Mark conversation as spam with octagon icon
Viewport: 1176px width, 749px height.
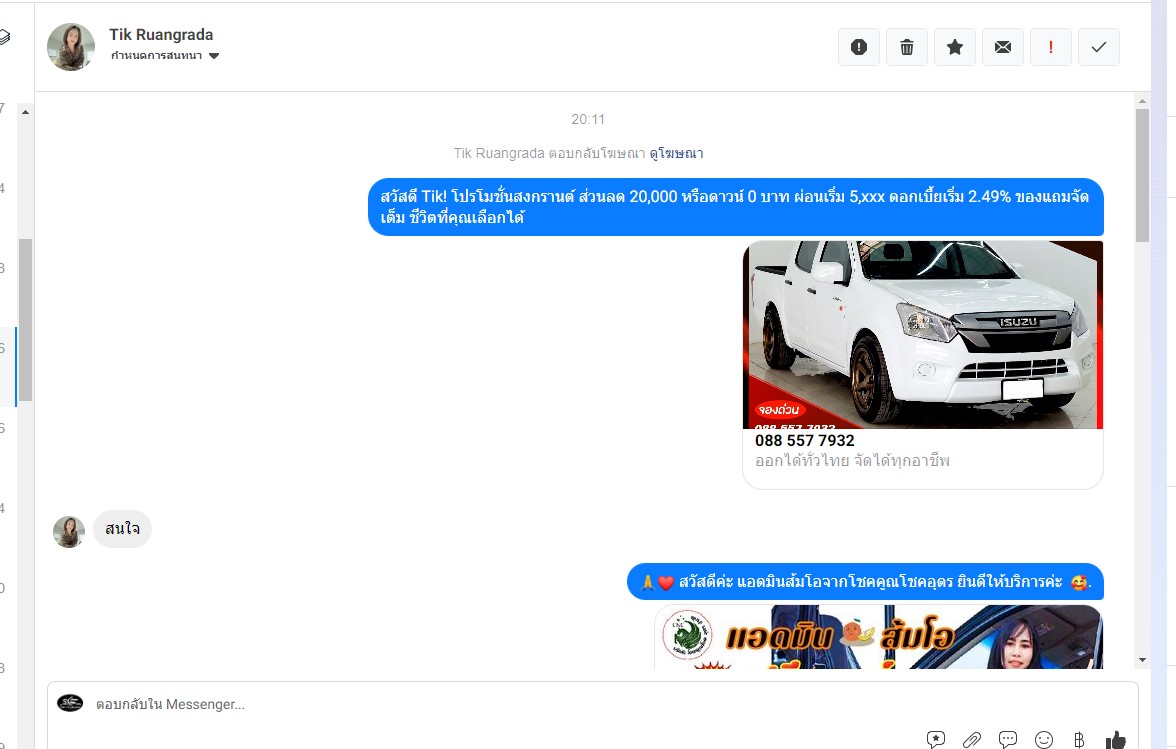click(859, 47)
